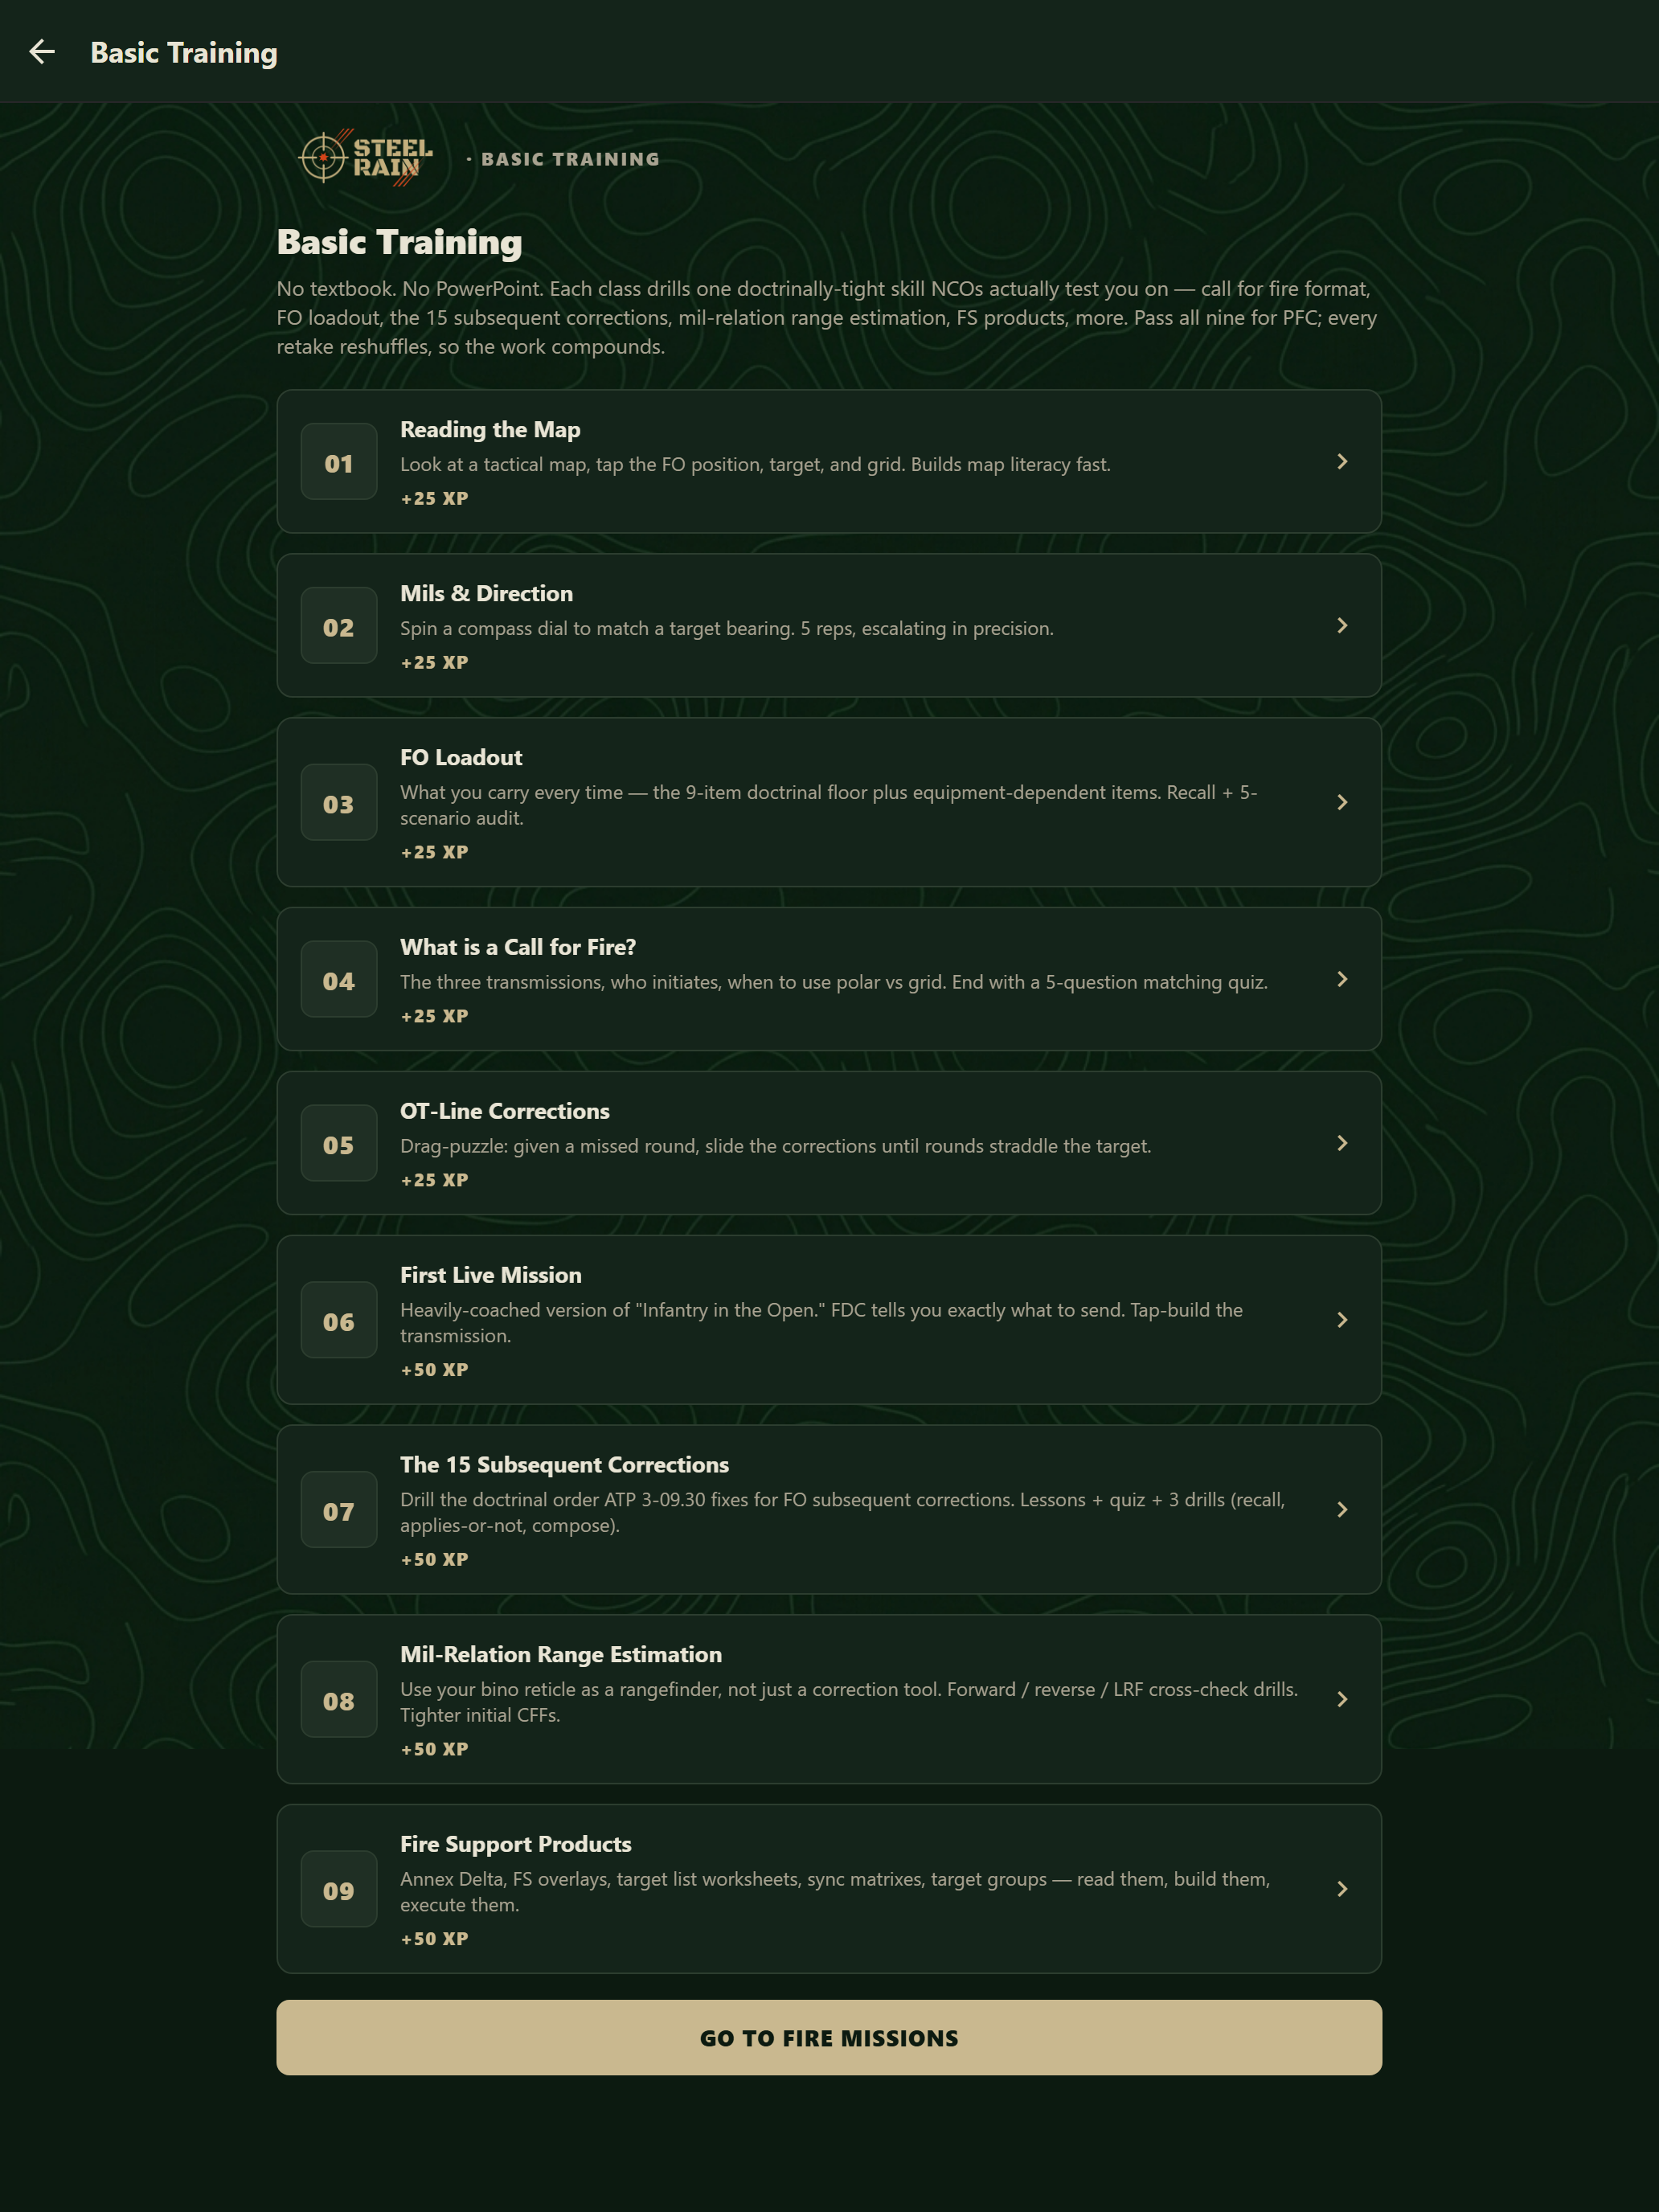Expand FO Loadout via its chevron arrow
This screenshot has width=1659, height=2212.
[1342, 803]
